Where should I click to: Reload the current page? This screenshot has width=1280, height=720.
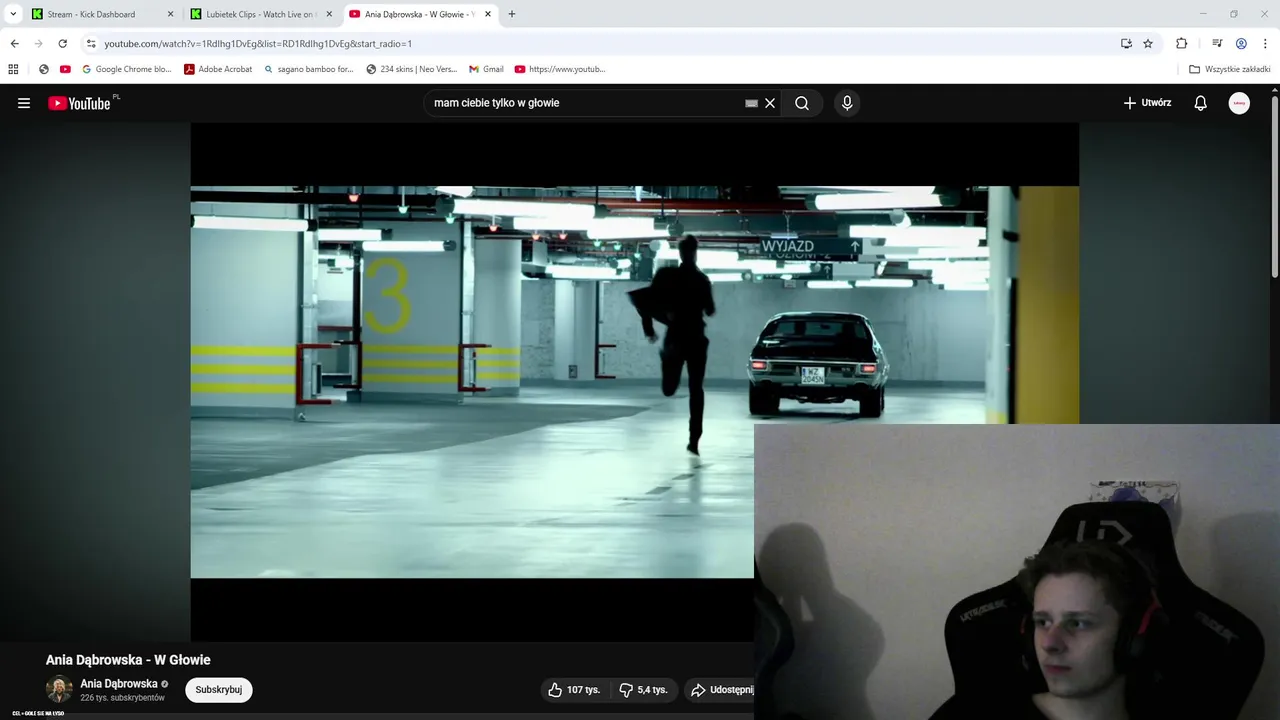point(62,44)
